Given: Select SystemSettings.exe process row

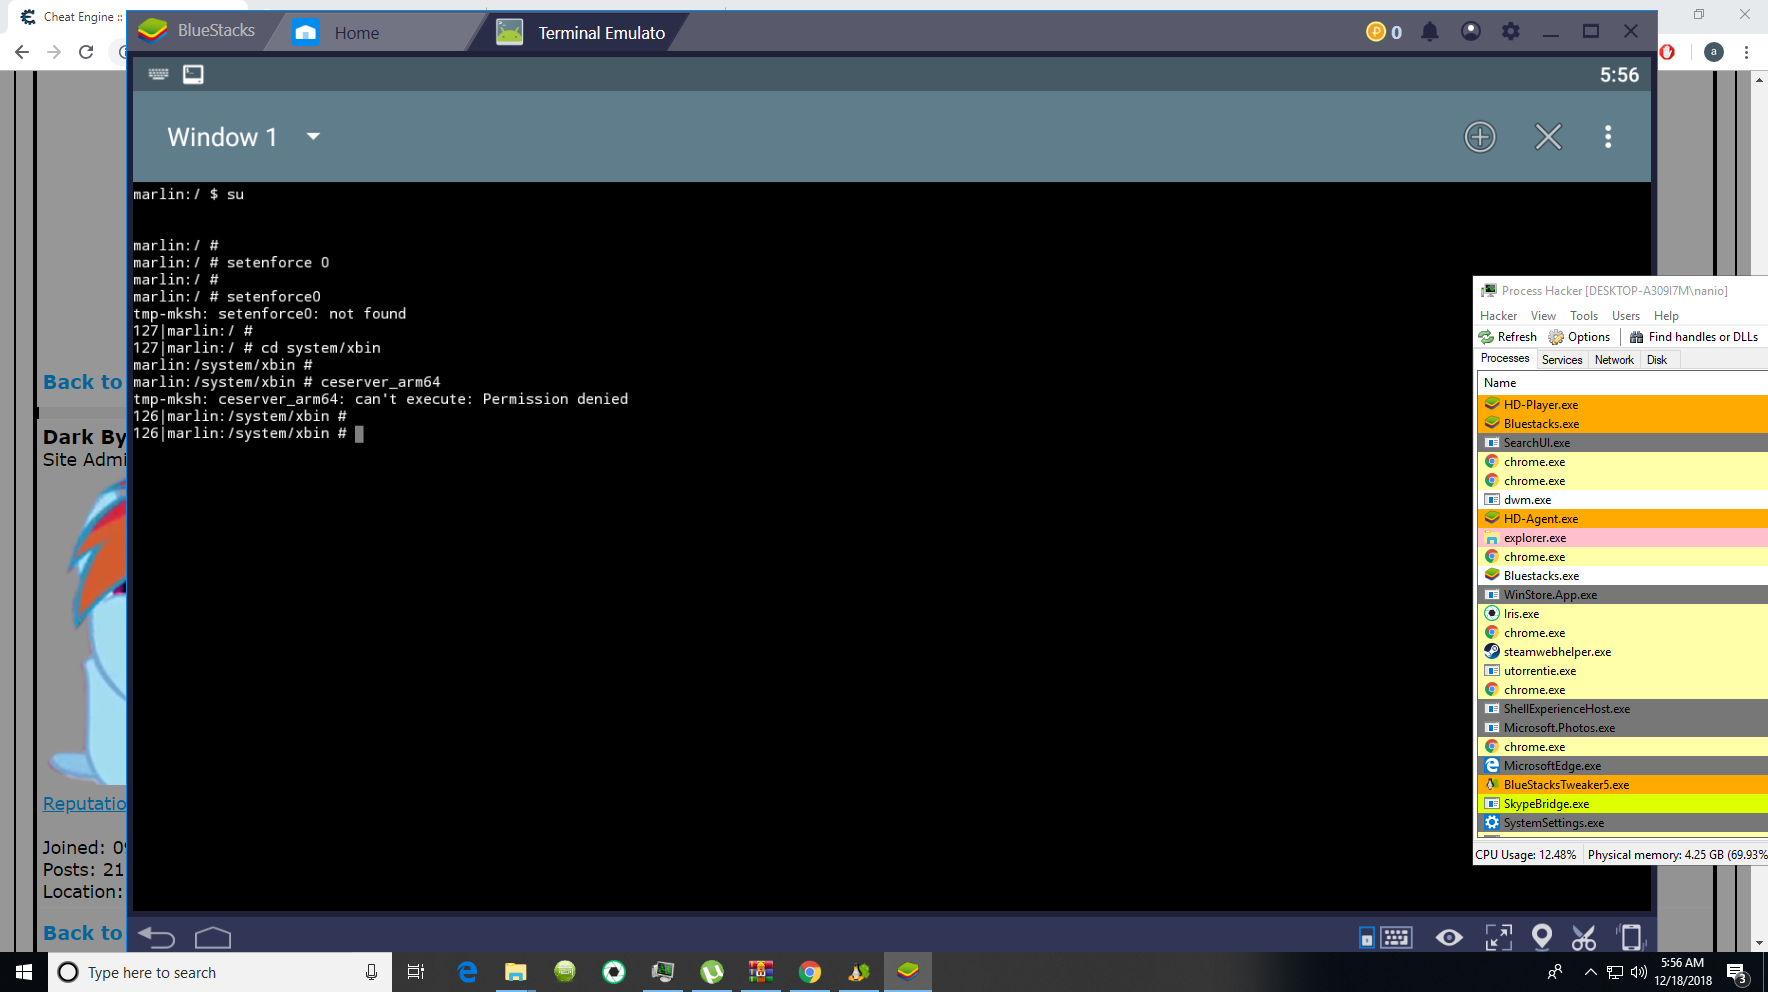Looking at the screenshot, I should 1623,823.
